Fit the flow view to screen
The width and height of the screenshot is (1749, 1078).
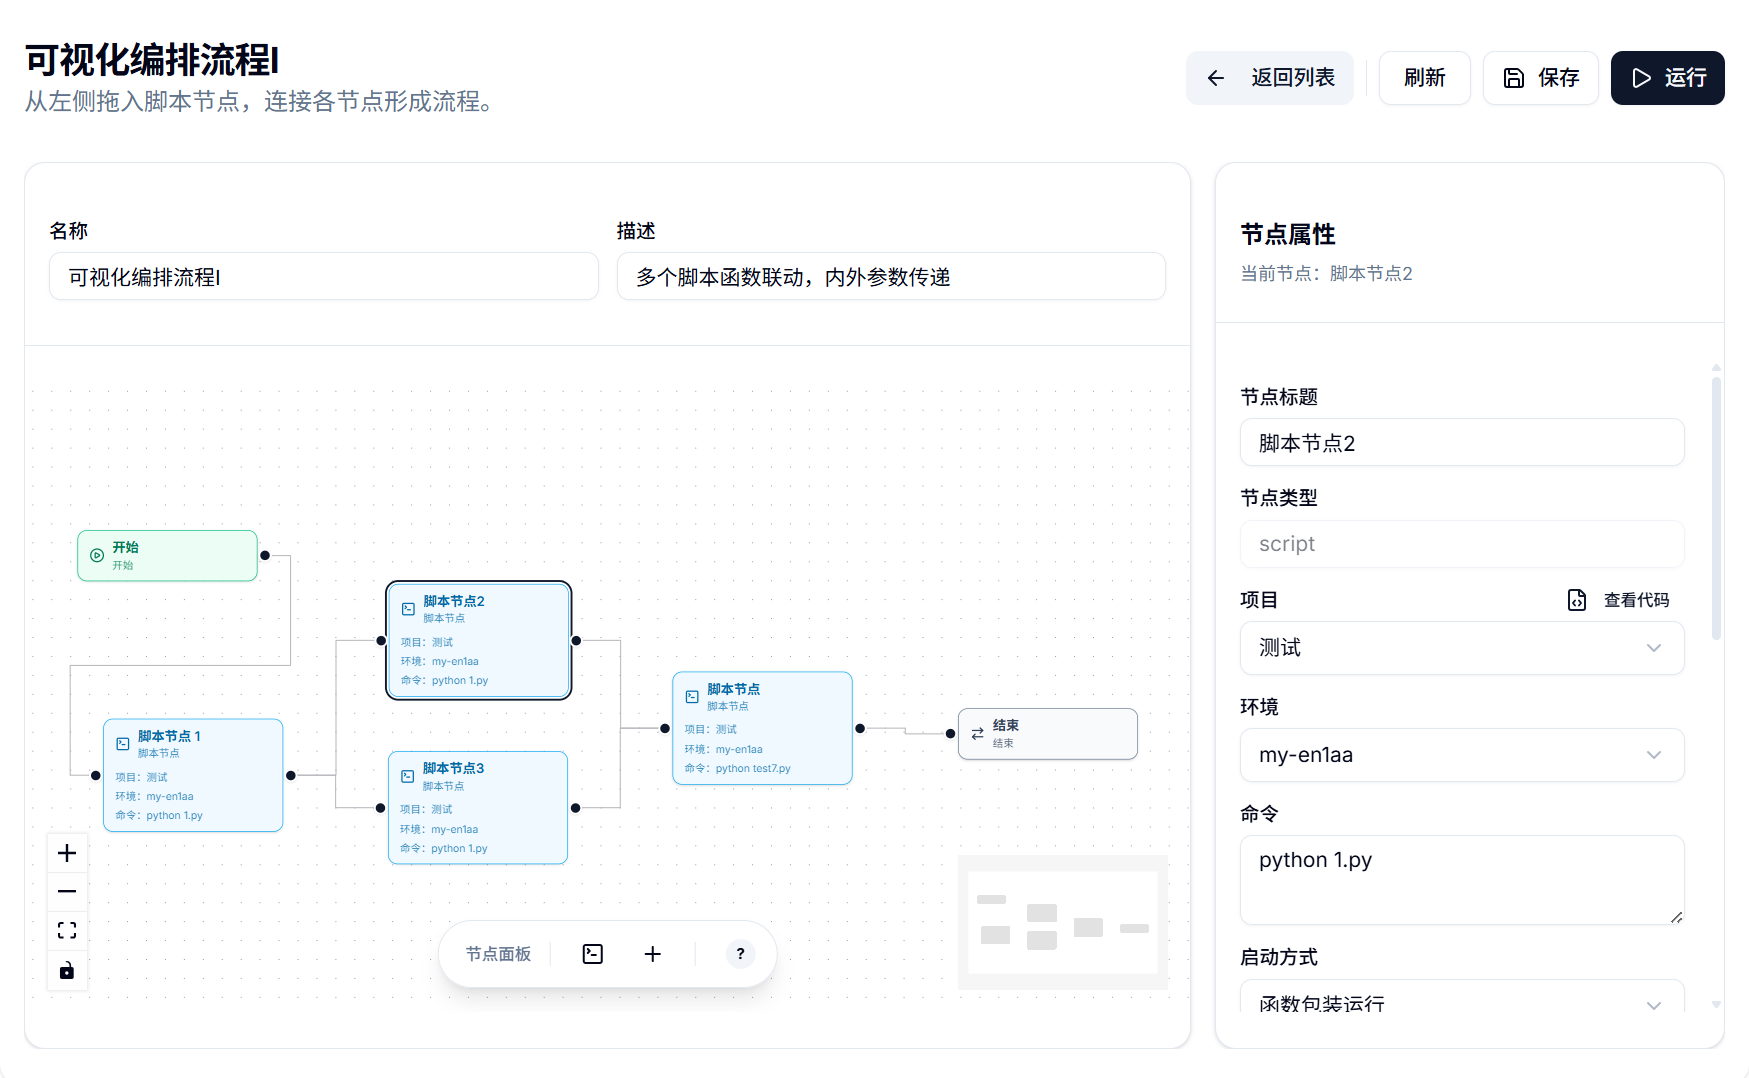click(67, 931)
